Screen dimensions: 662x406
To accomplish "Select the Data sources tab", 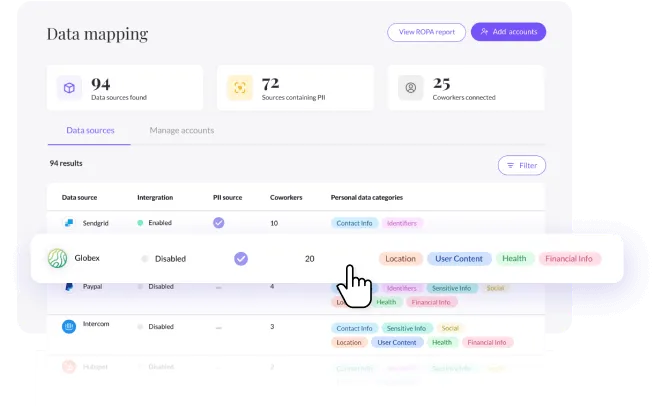I will 90,130.
